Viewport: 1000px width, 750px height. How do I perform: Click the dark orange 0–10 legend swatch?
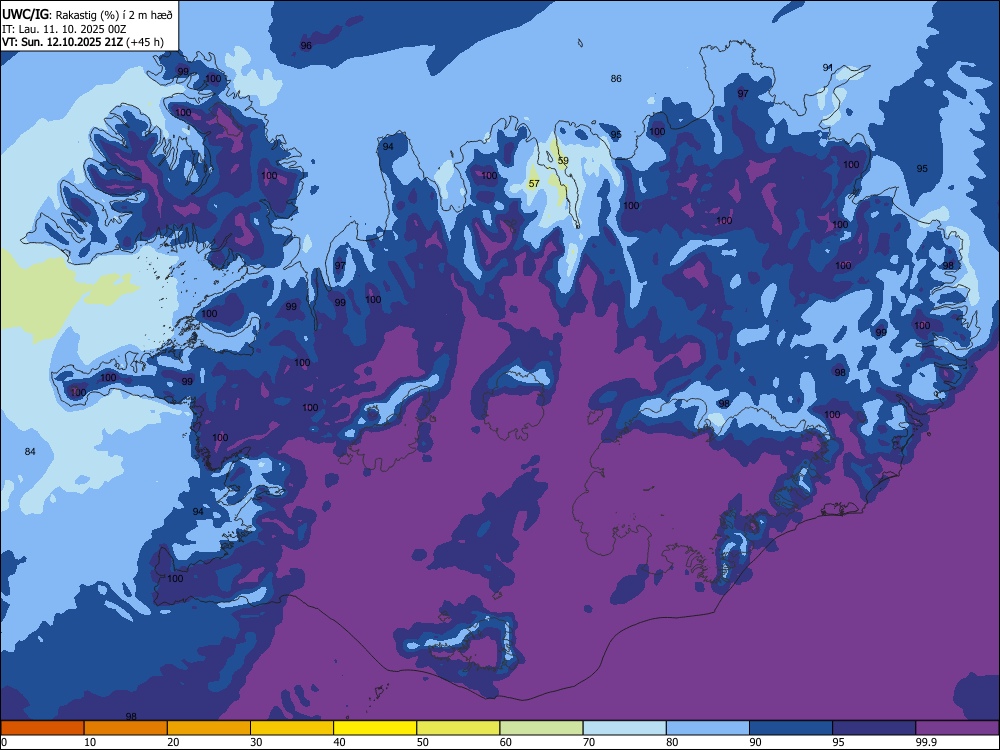click(x=42, y=728)
